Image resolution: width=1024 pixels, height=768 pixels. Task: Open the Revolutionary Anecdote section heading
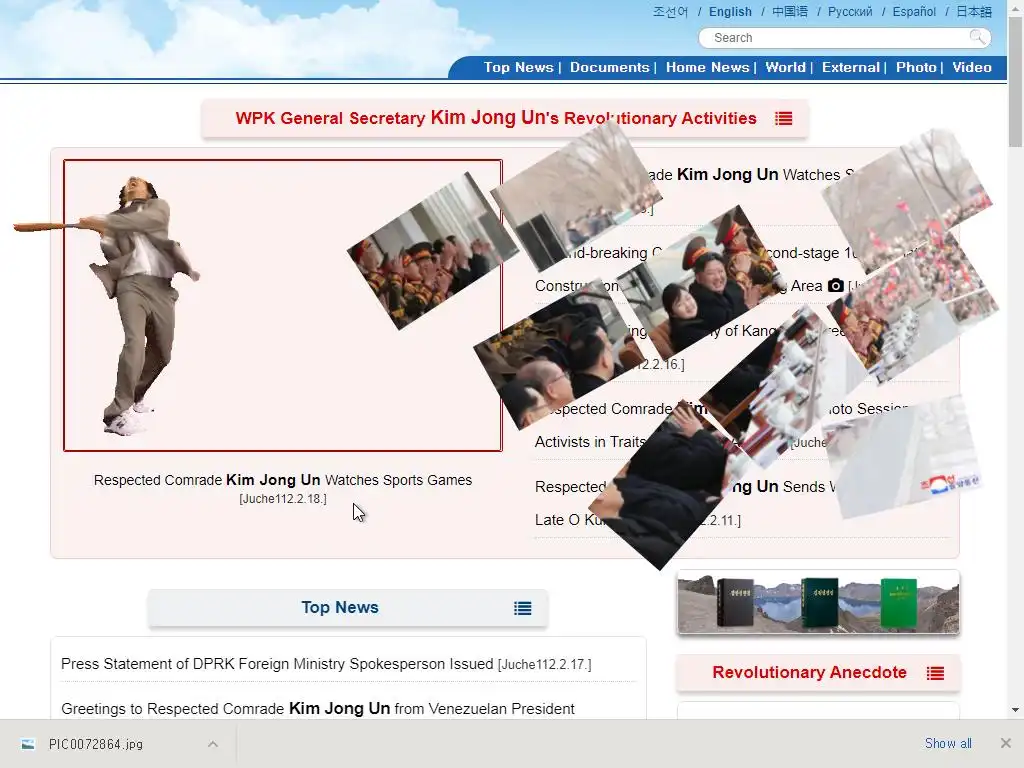point(809,673)
